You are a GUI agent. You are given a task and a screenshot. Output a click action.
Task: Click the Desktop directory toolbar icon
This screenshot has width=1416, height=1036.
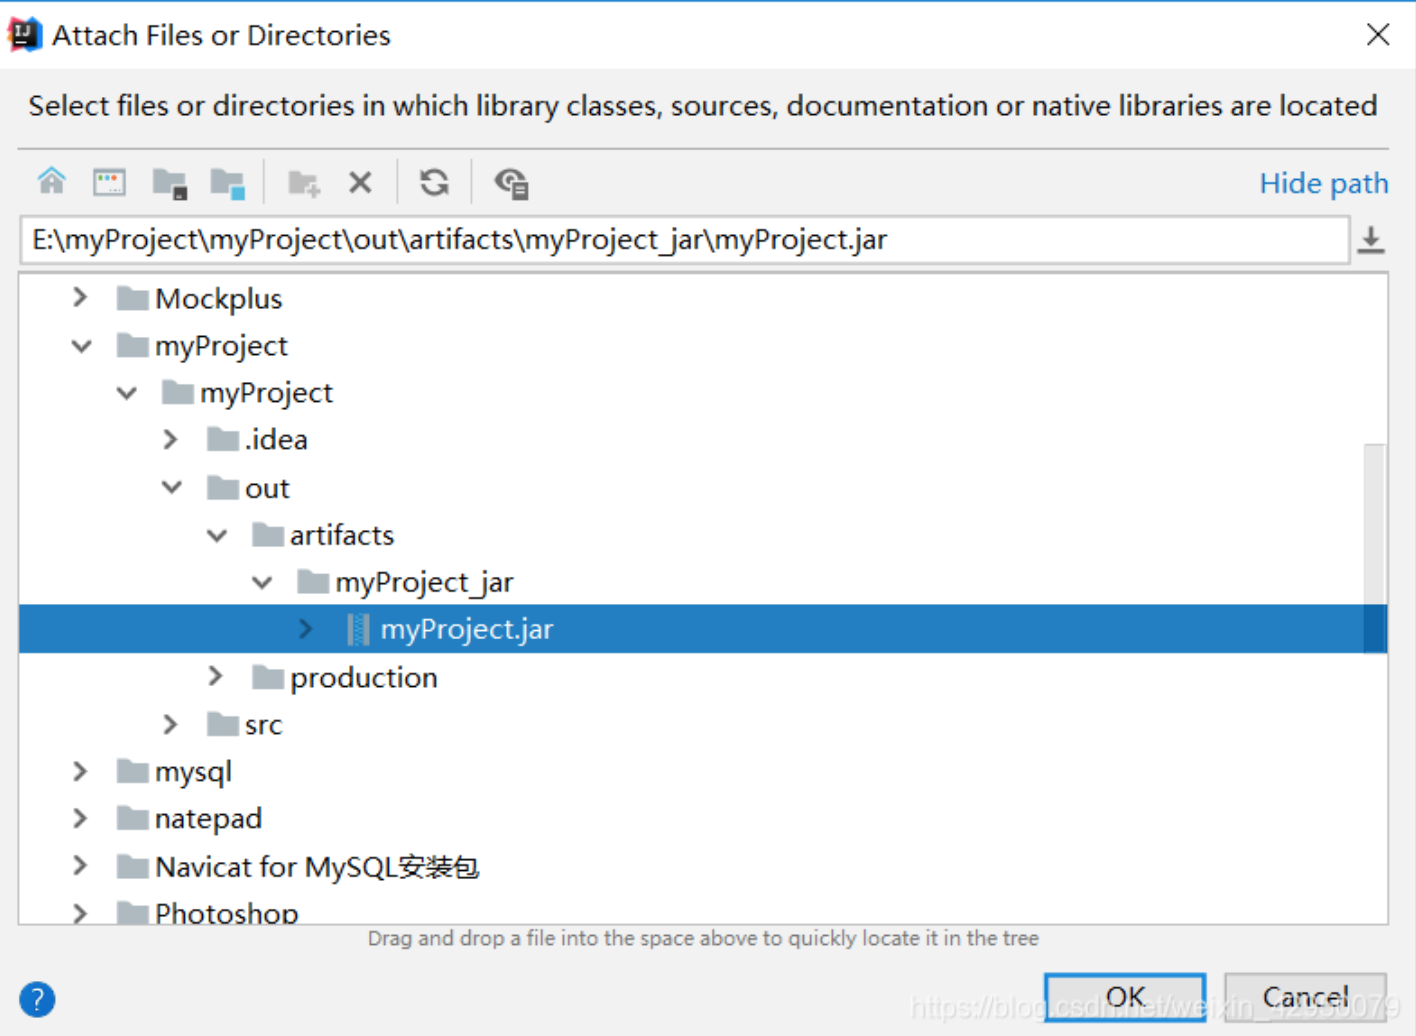[x=109, y=182]
